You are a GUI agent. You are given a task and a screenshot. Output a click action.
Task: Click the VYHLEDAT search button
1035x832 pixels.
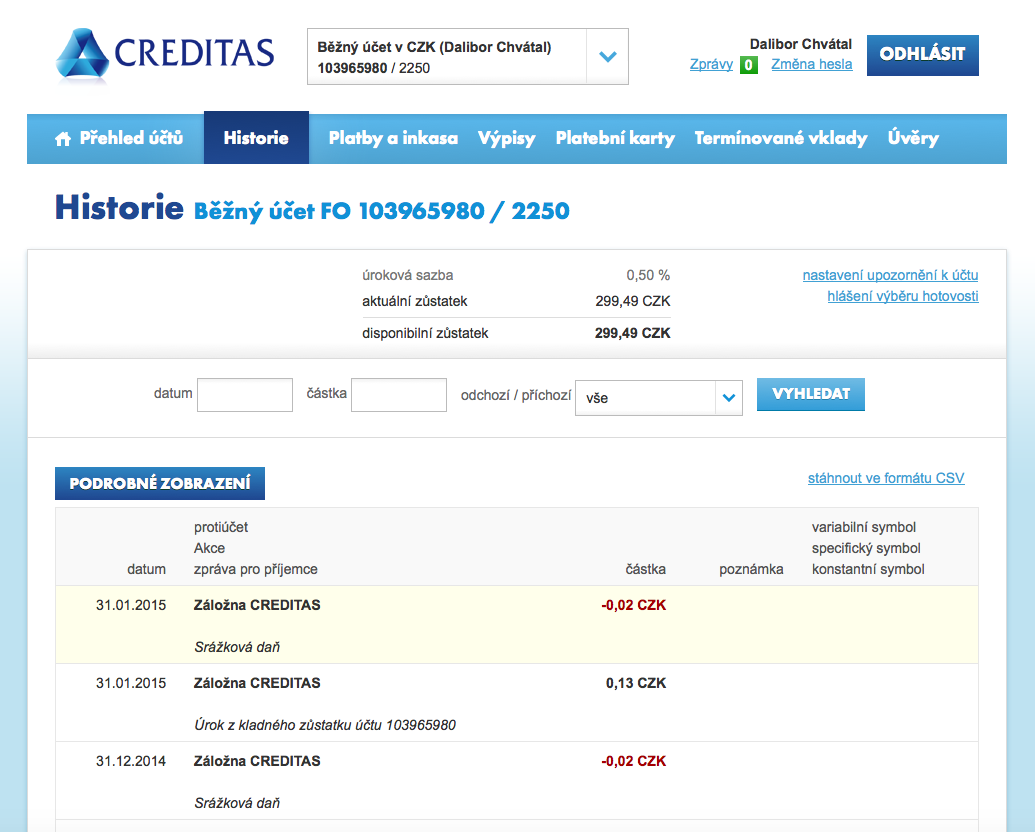click(x=811, y=394)
